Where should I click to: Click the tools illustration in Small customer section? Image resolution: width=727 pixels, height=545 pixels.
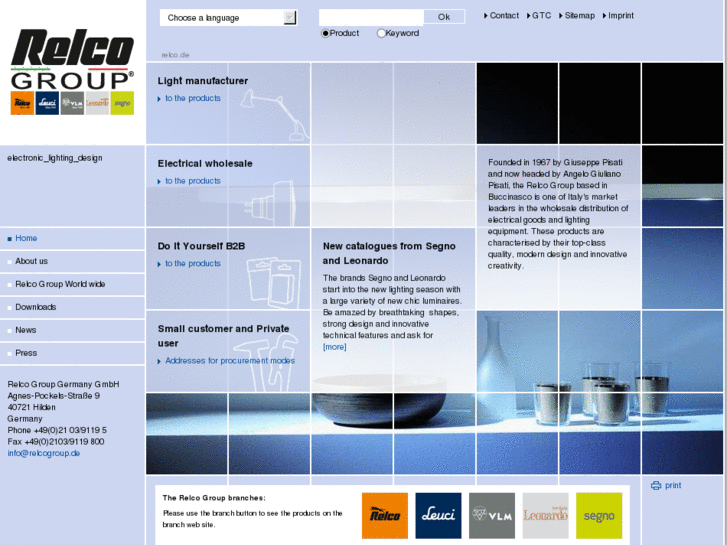point(267,362)
